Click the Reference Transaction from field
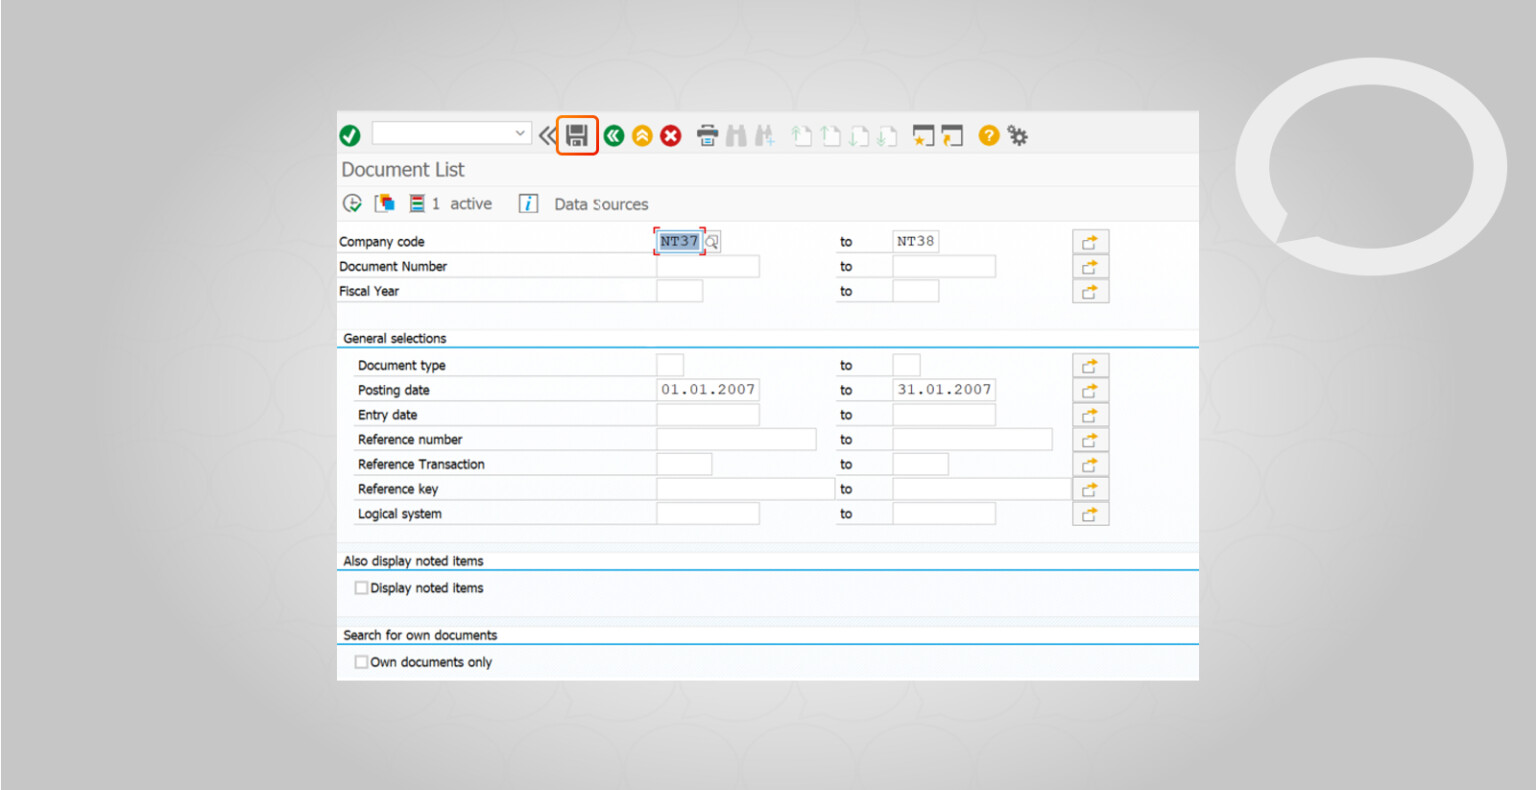 click(684, 464)
